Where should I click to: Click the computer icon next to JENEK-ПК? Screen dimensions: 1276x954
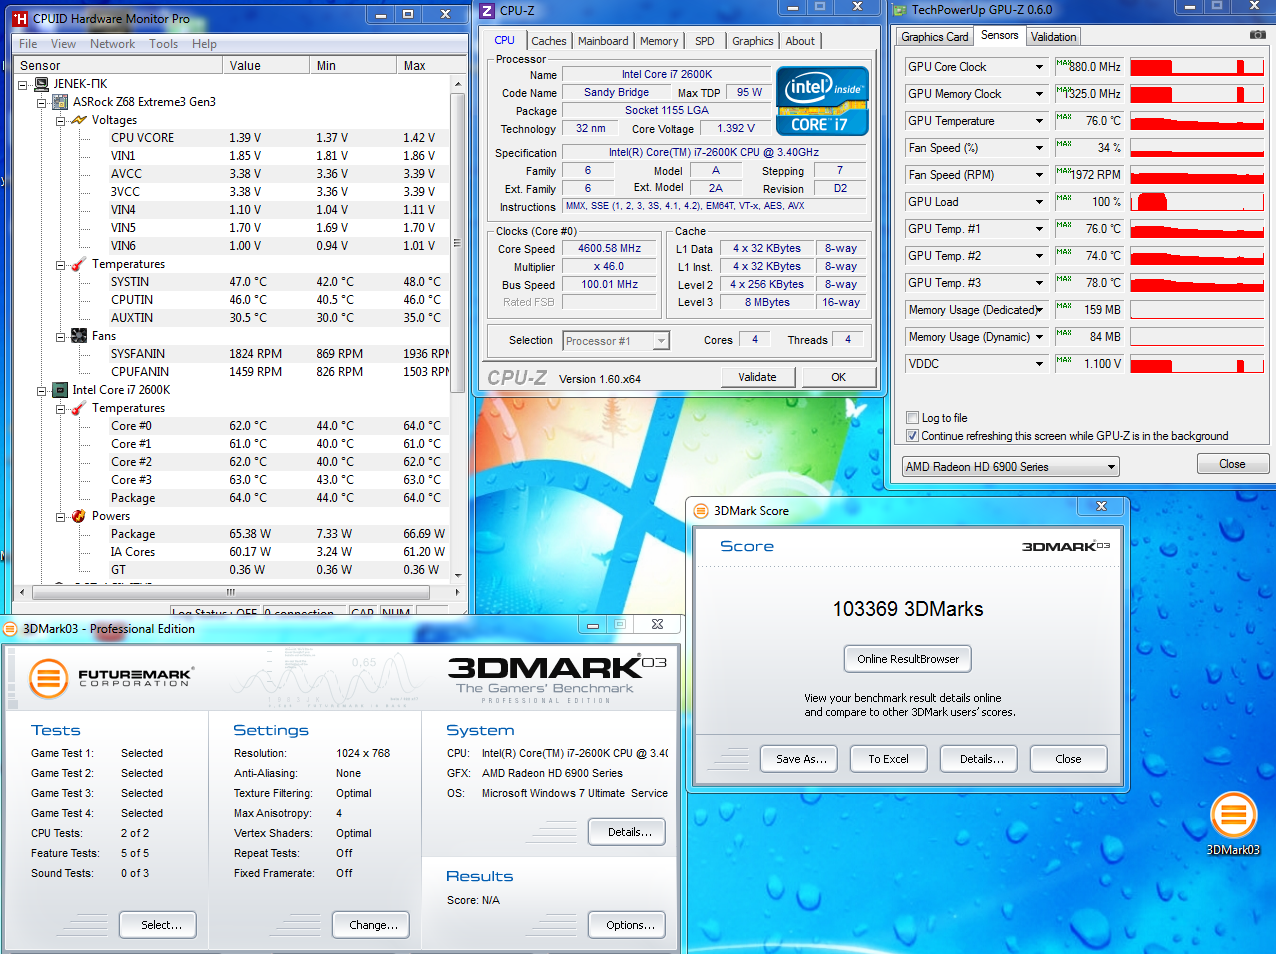click(41, 84)
